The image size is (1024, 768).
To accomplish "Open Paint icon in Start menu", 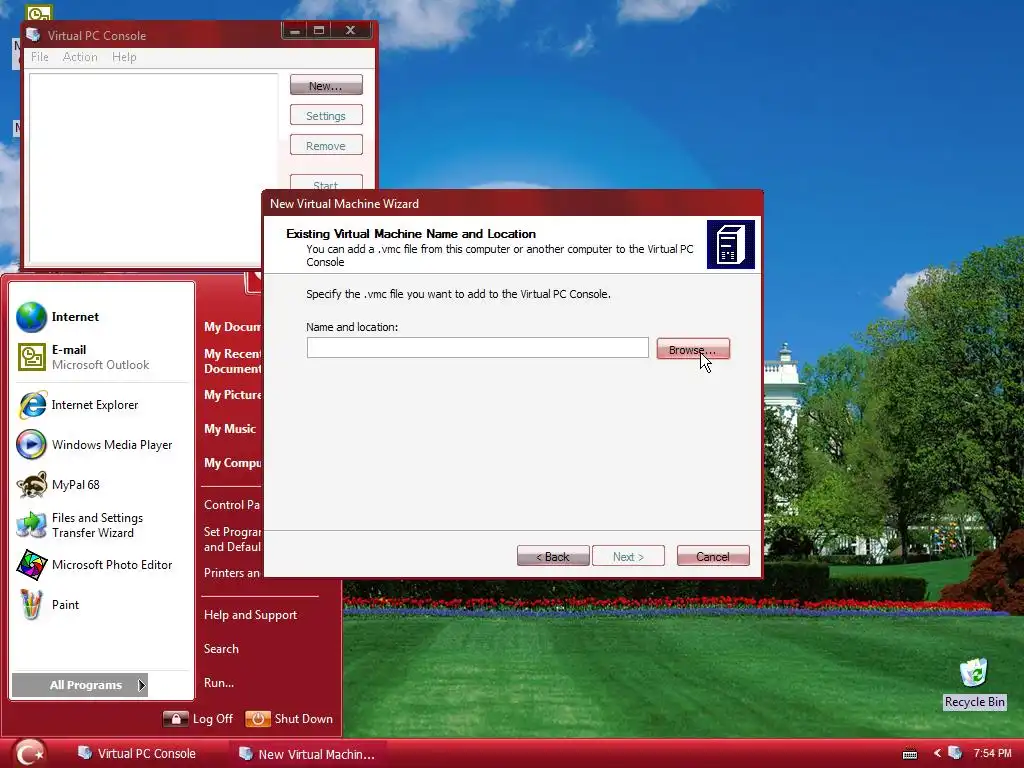I will click(x=31, y=605).
